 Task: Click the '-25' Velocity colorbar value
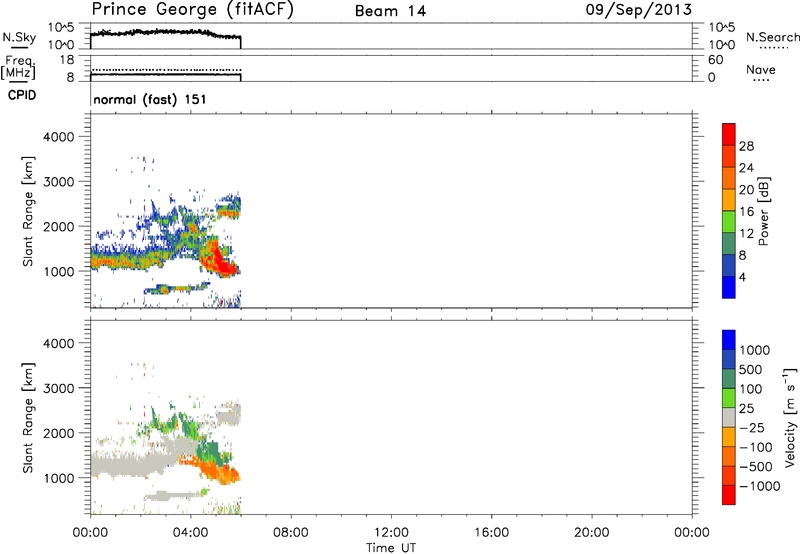coord(753,427)
